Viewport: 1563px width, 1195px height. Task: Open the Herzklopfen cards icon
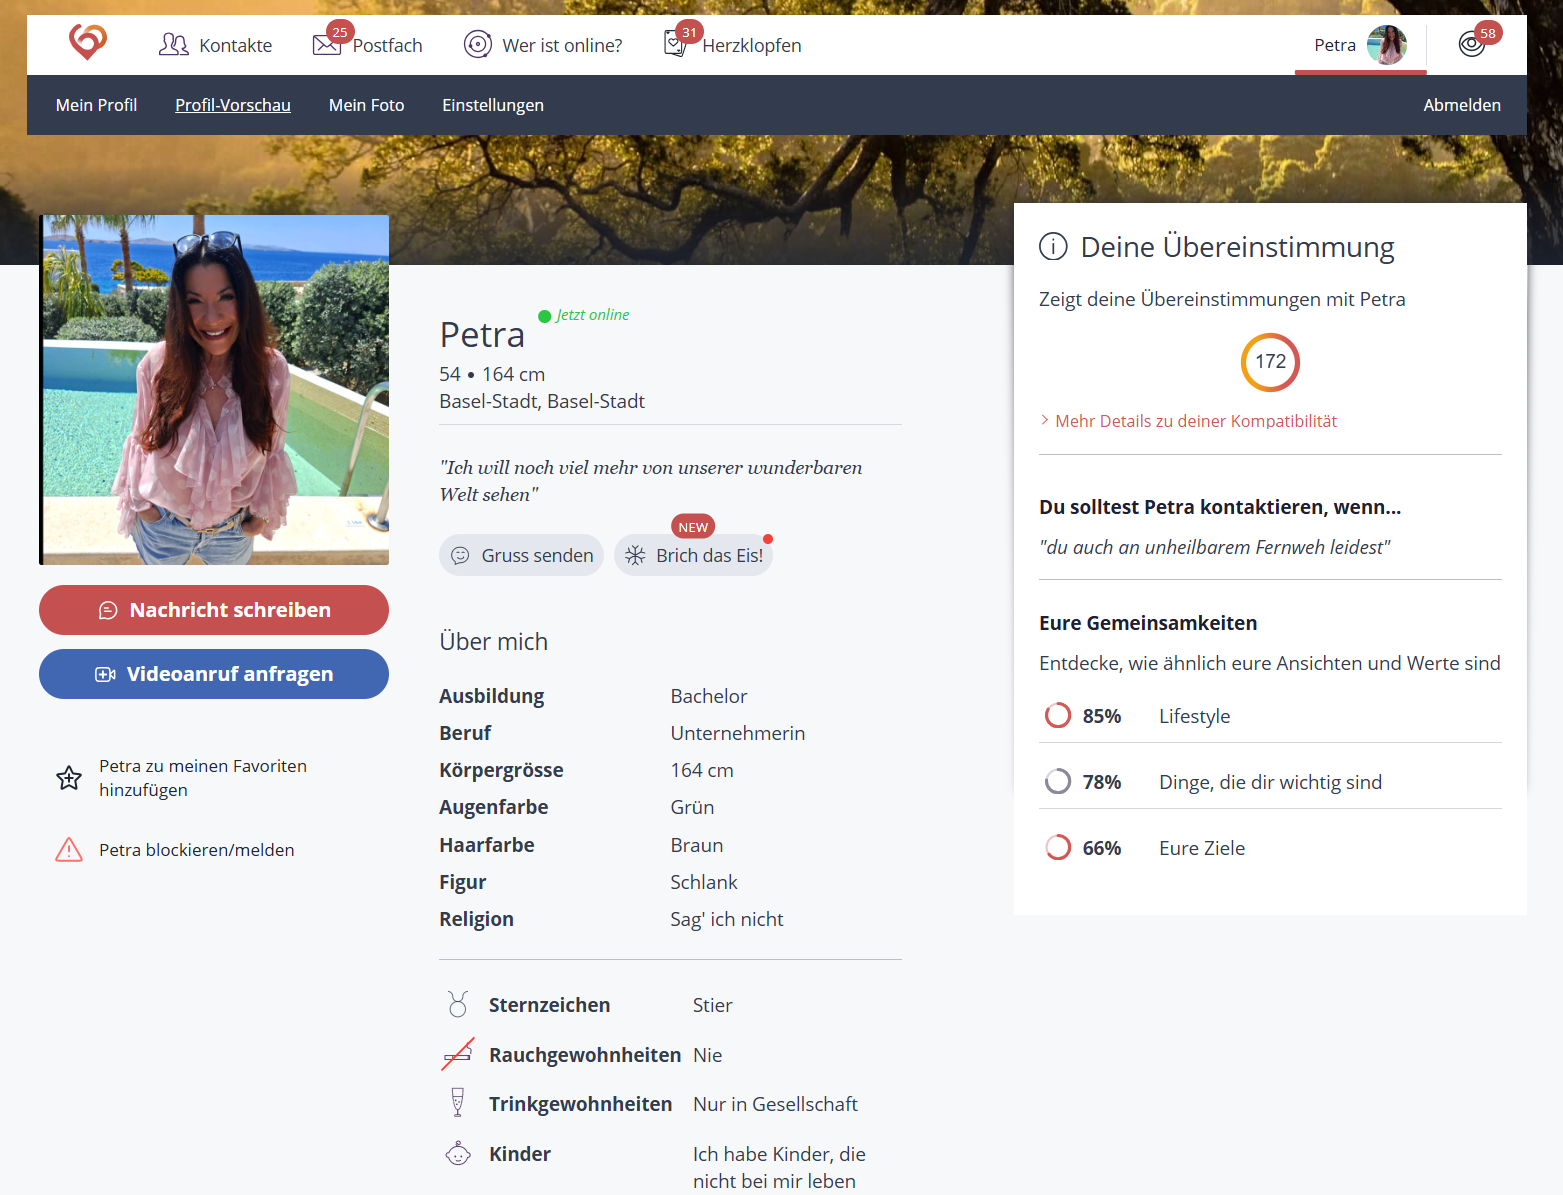click(x=676, y=44)
